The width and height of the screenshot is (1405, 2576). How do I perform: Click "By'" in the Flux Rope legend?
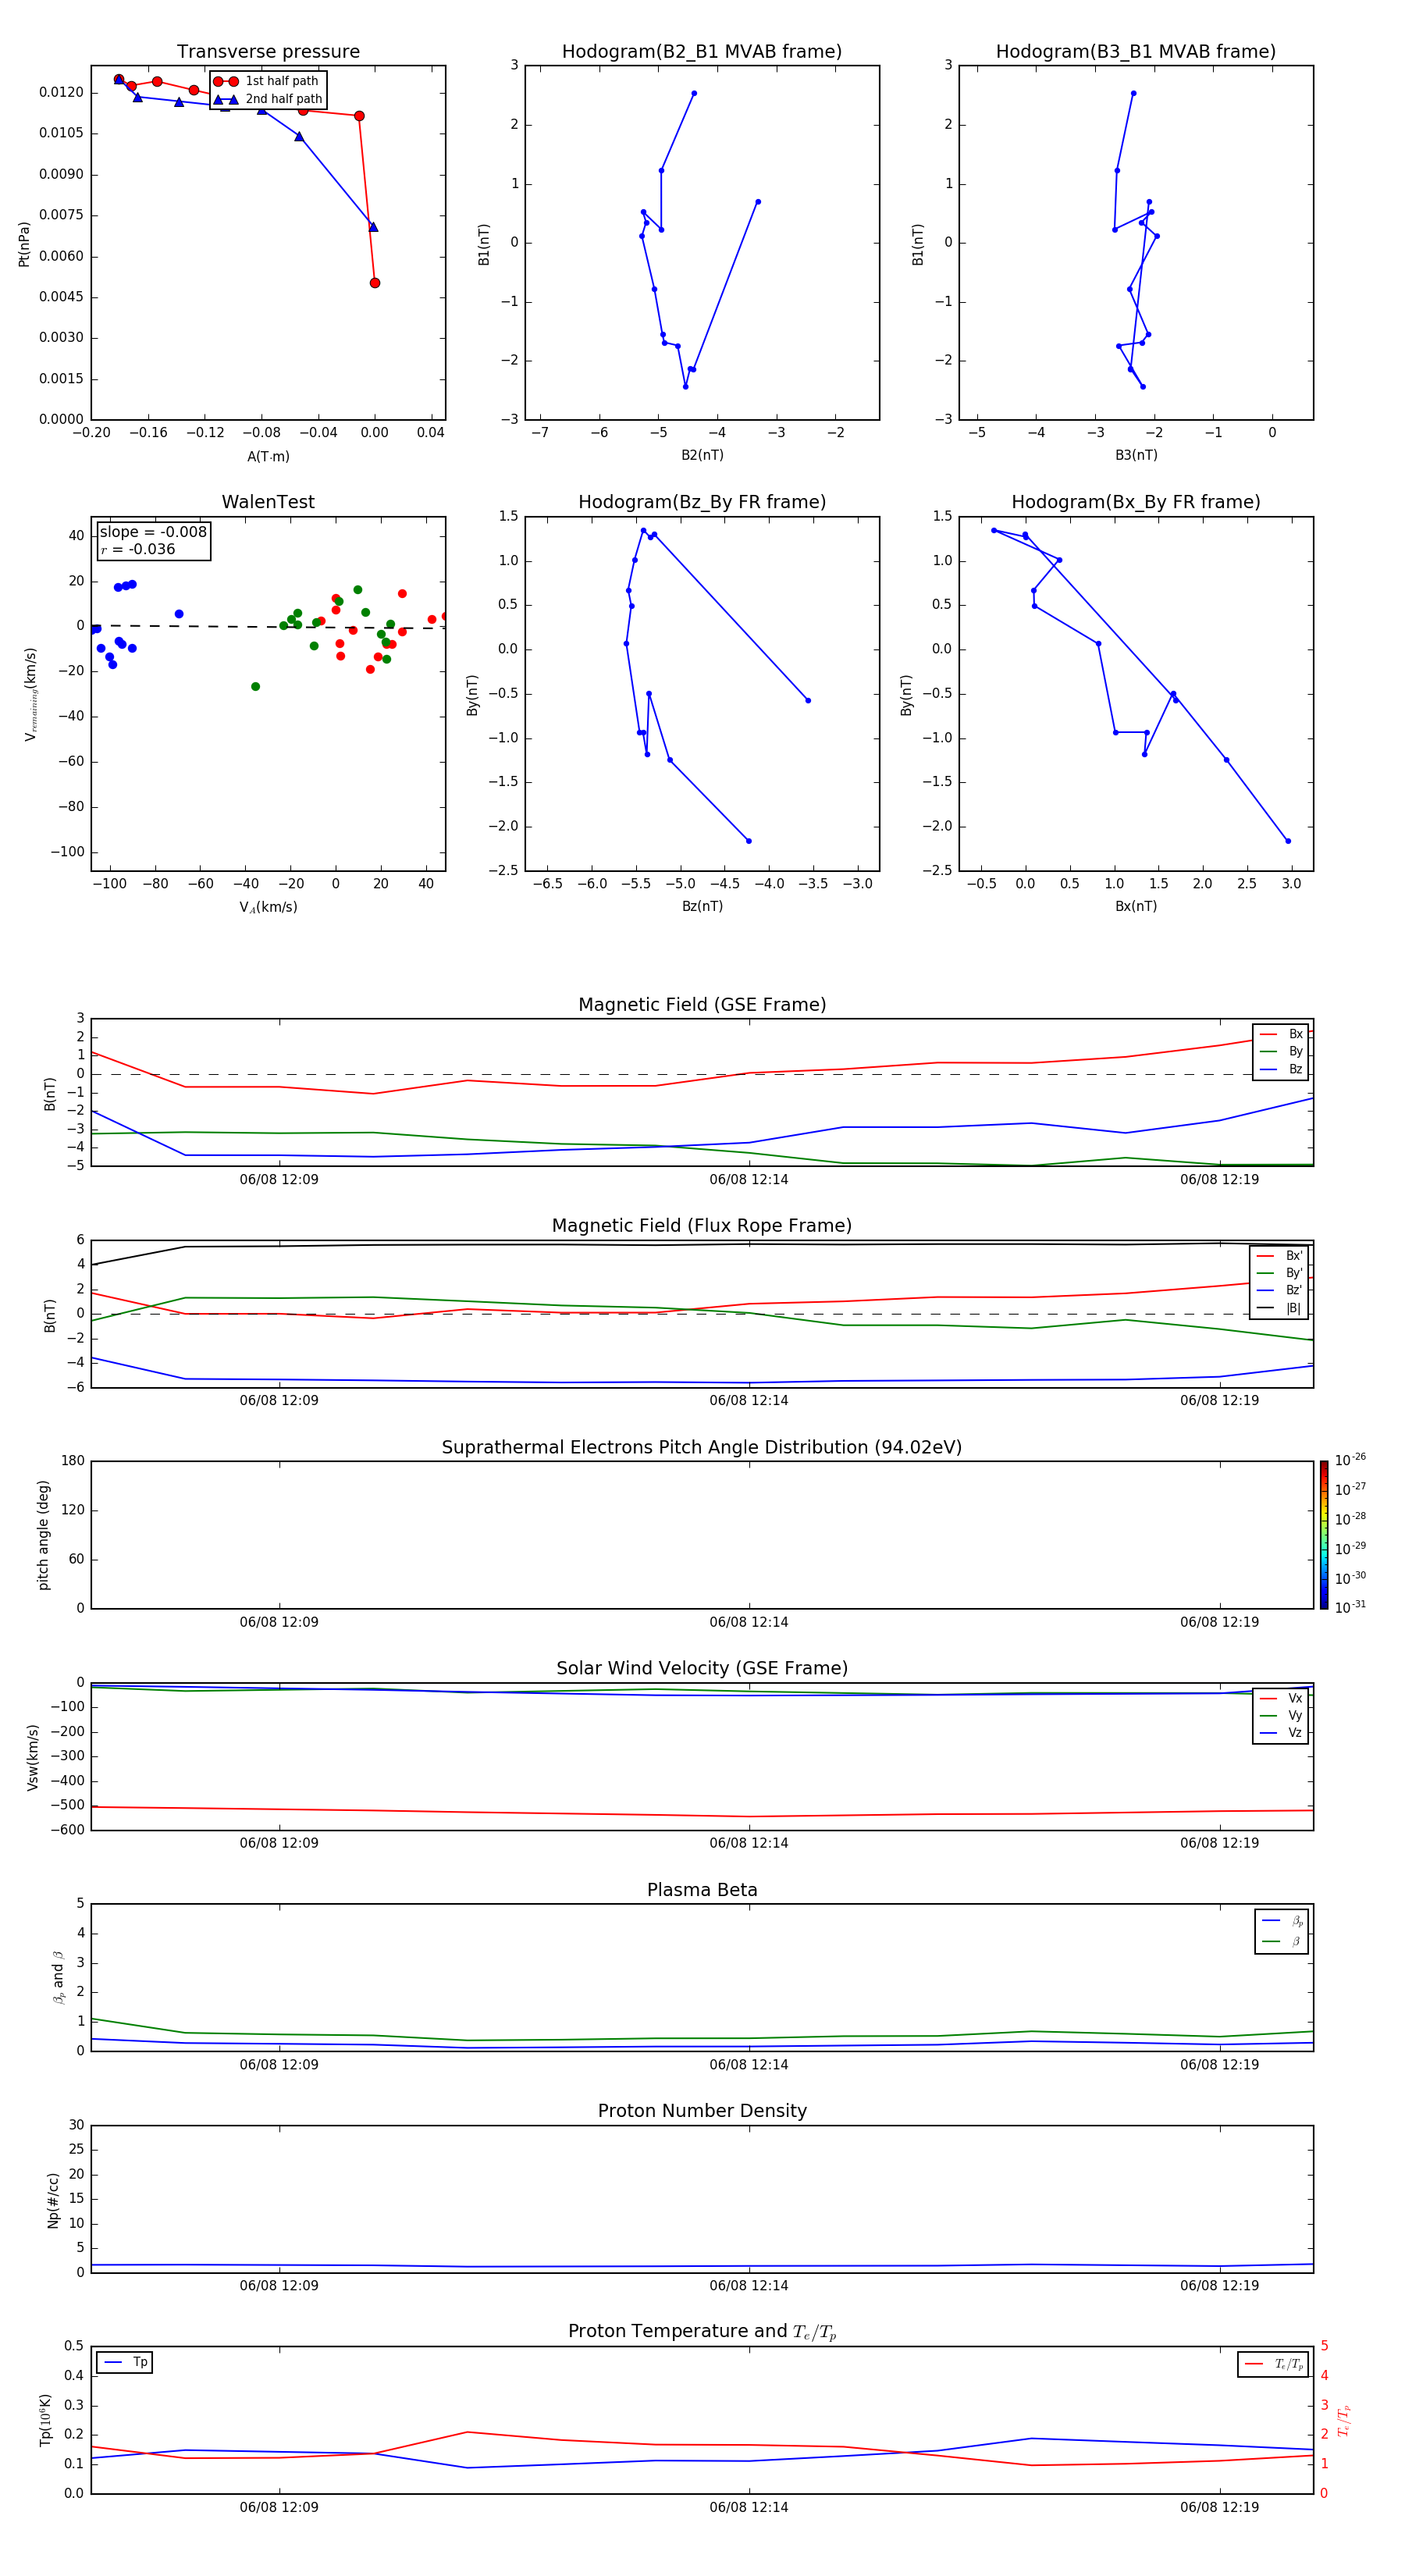(x=1280, y=1273)
